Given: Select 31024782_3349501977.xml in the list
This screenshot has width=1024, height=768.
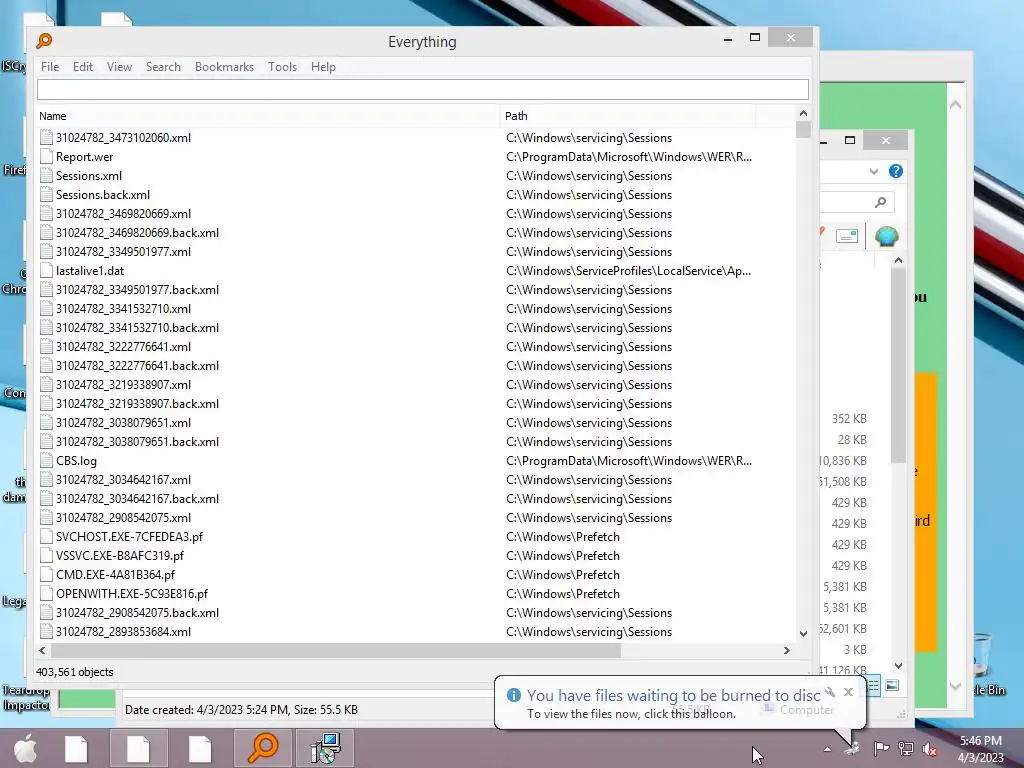Looking at the screenshot, I should point(416,251).
